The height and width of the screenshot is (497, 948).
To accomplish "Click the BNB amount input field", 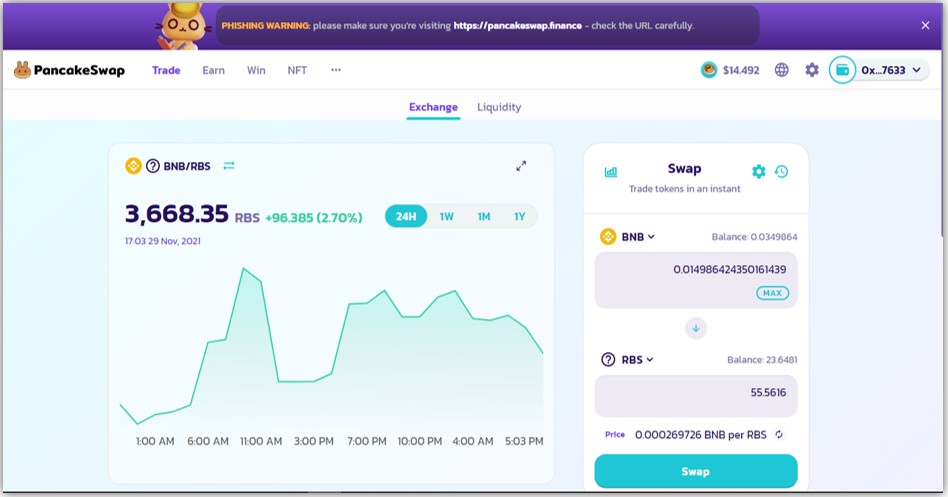I will 696,280.
